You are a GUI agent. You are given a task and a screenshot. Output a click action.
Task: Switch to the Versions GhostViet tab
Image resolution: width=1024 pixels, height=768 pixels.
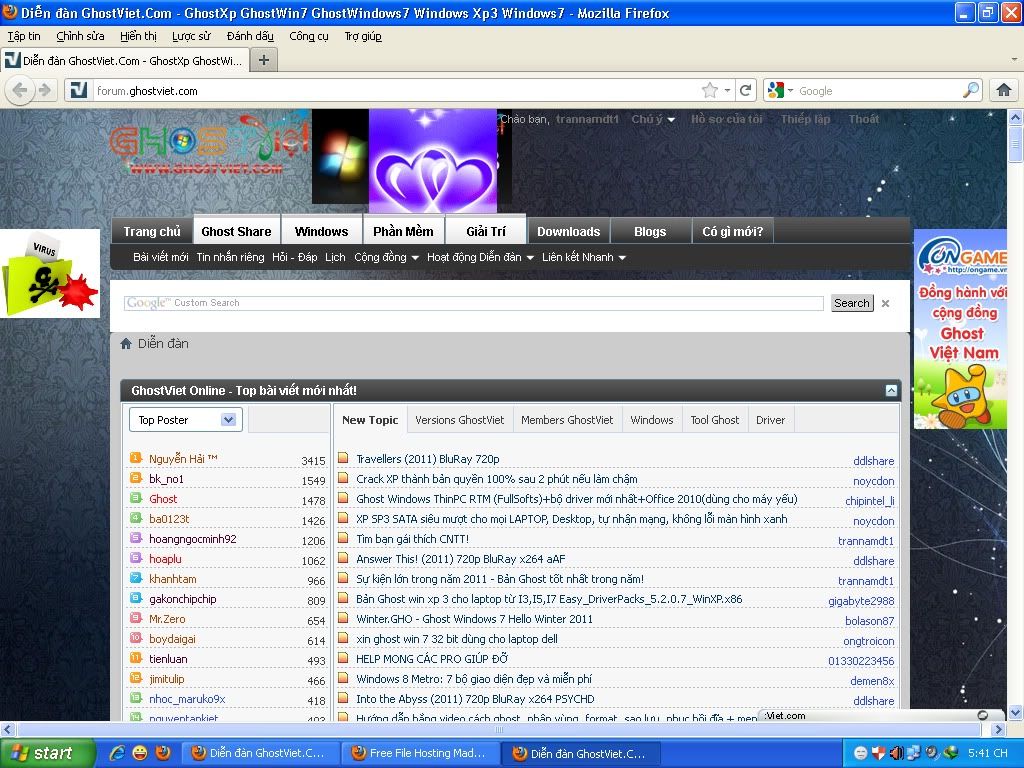[x=460, y=420]
